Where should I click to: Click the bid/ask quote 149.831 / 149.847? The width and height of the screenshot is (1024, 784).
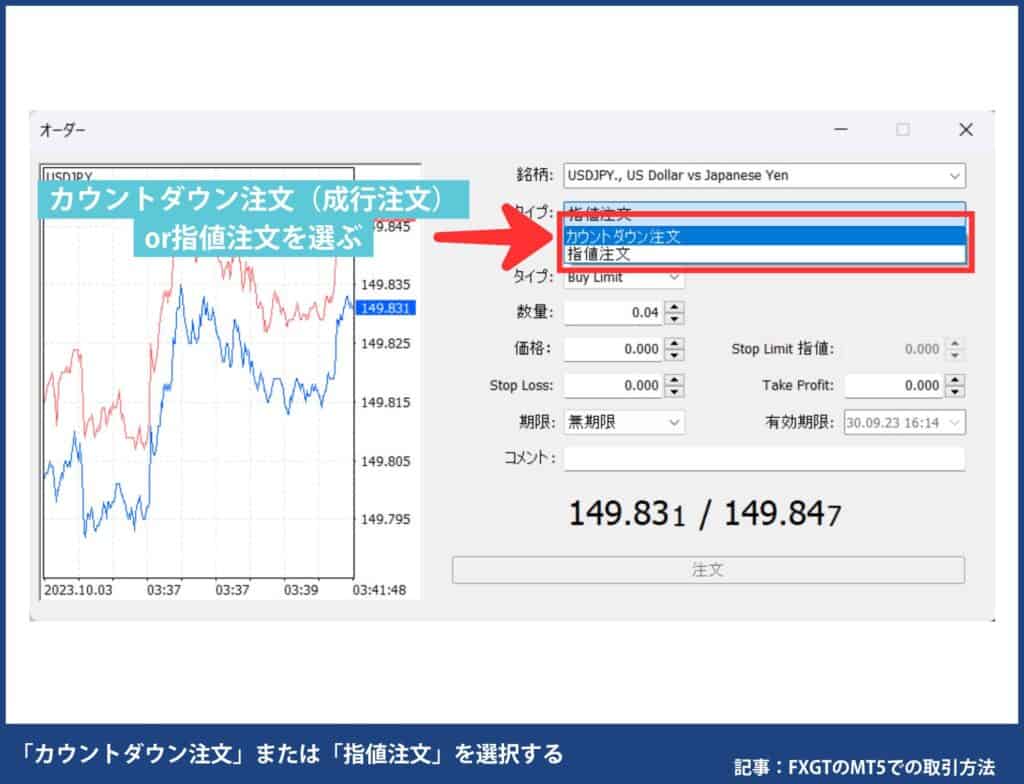pyautogui.click(x=705, y=514)
